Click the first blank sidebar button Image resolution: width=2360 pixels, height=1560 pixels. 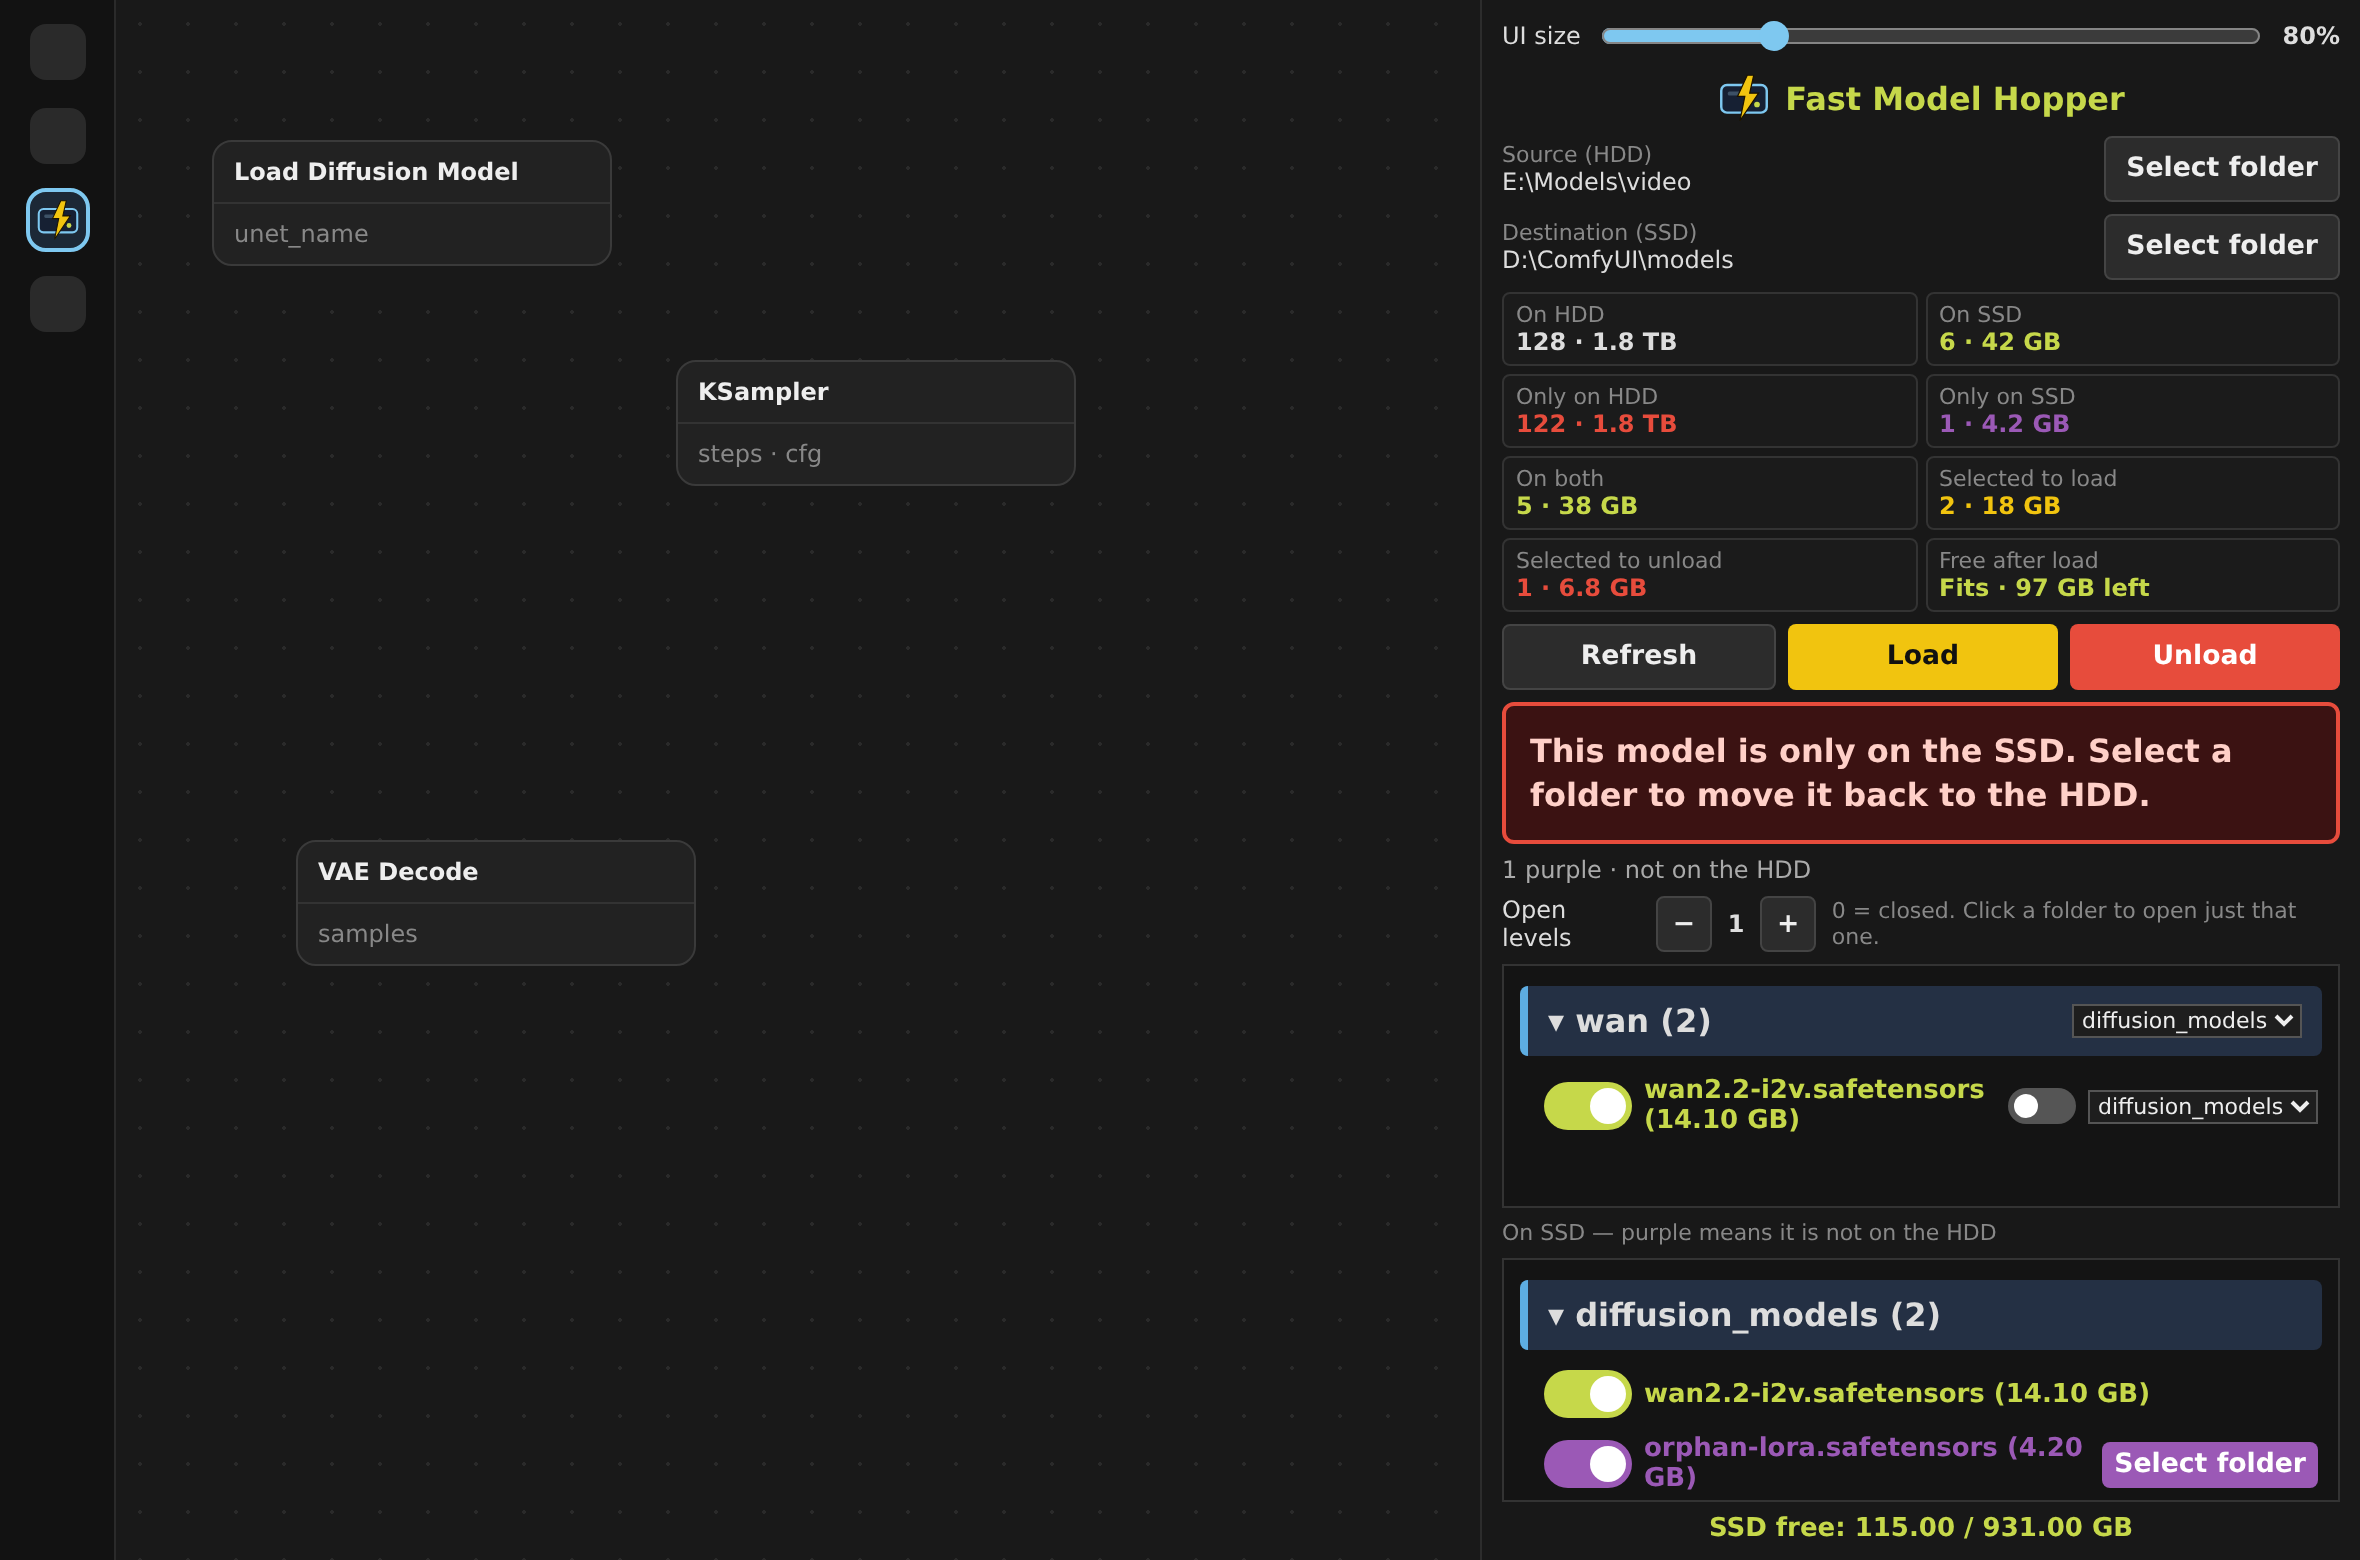tap(58, 52)
